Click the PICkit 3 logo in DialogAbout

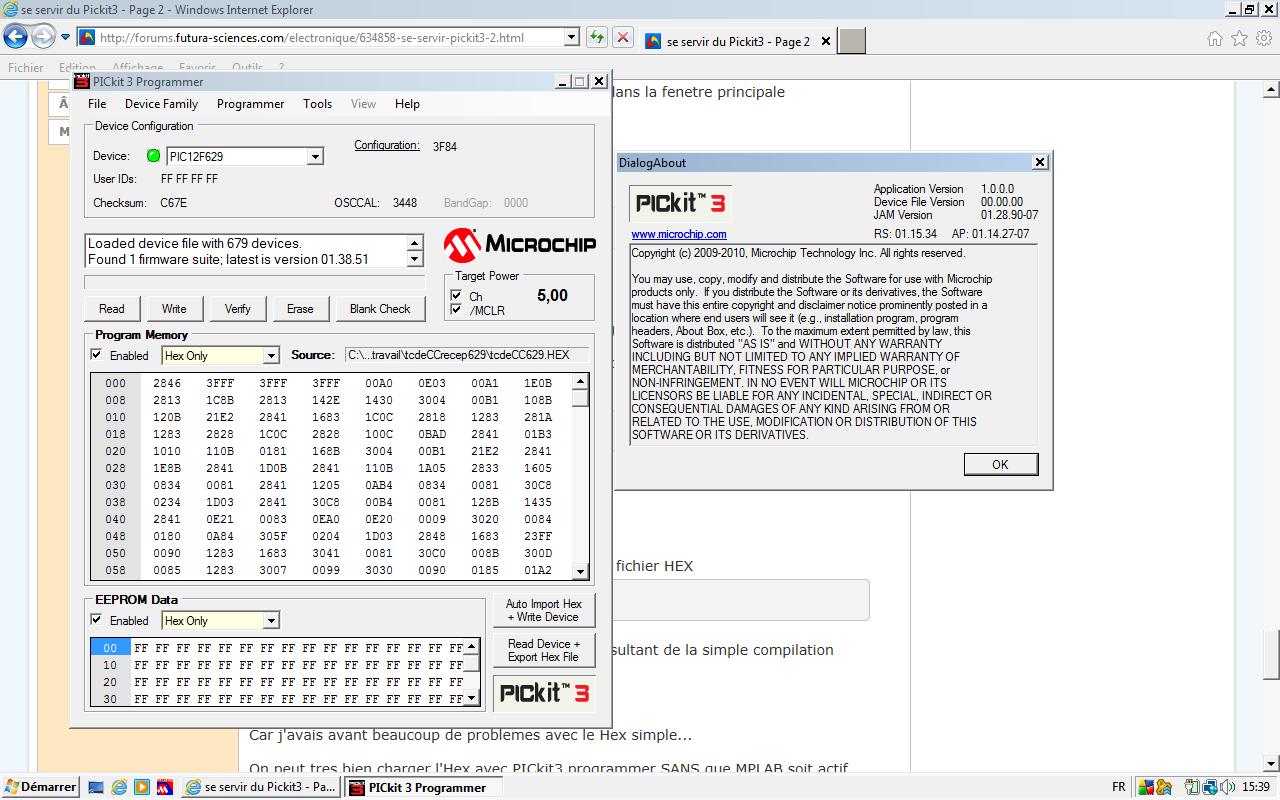[680, 204]
